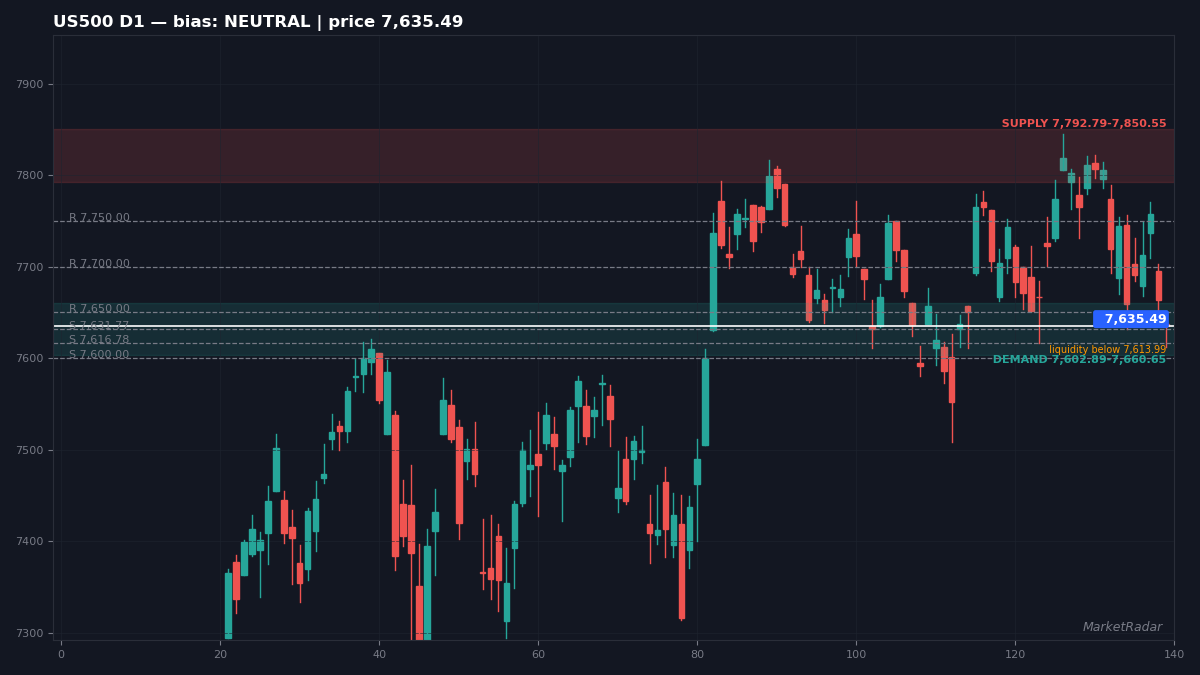Click the 0 x-axis tick label
Screen dimensions: 1200x675
[x=61, y=655]
